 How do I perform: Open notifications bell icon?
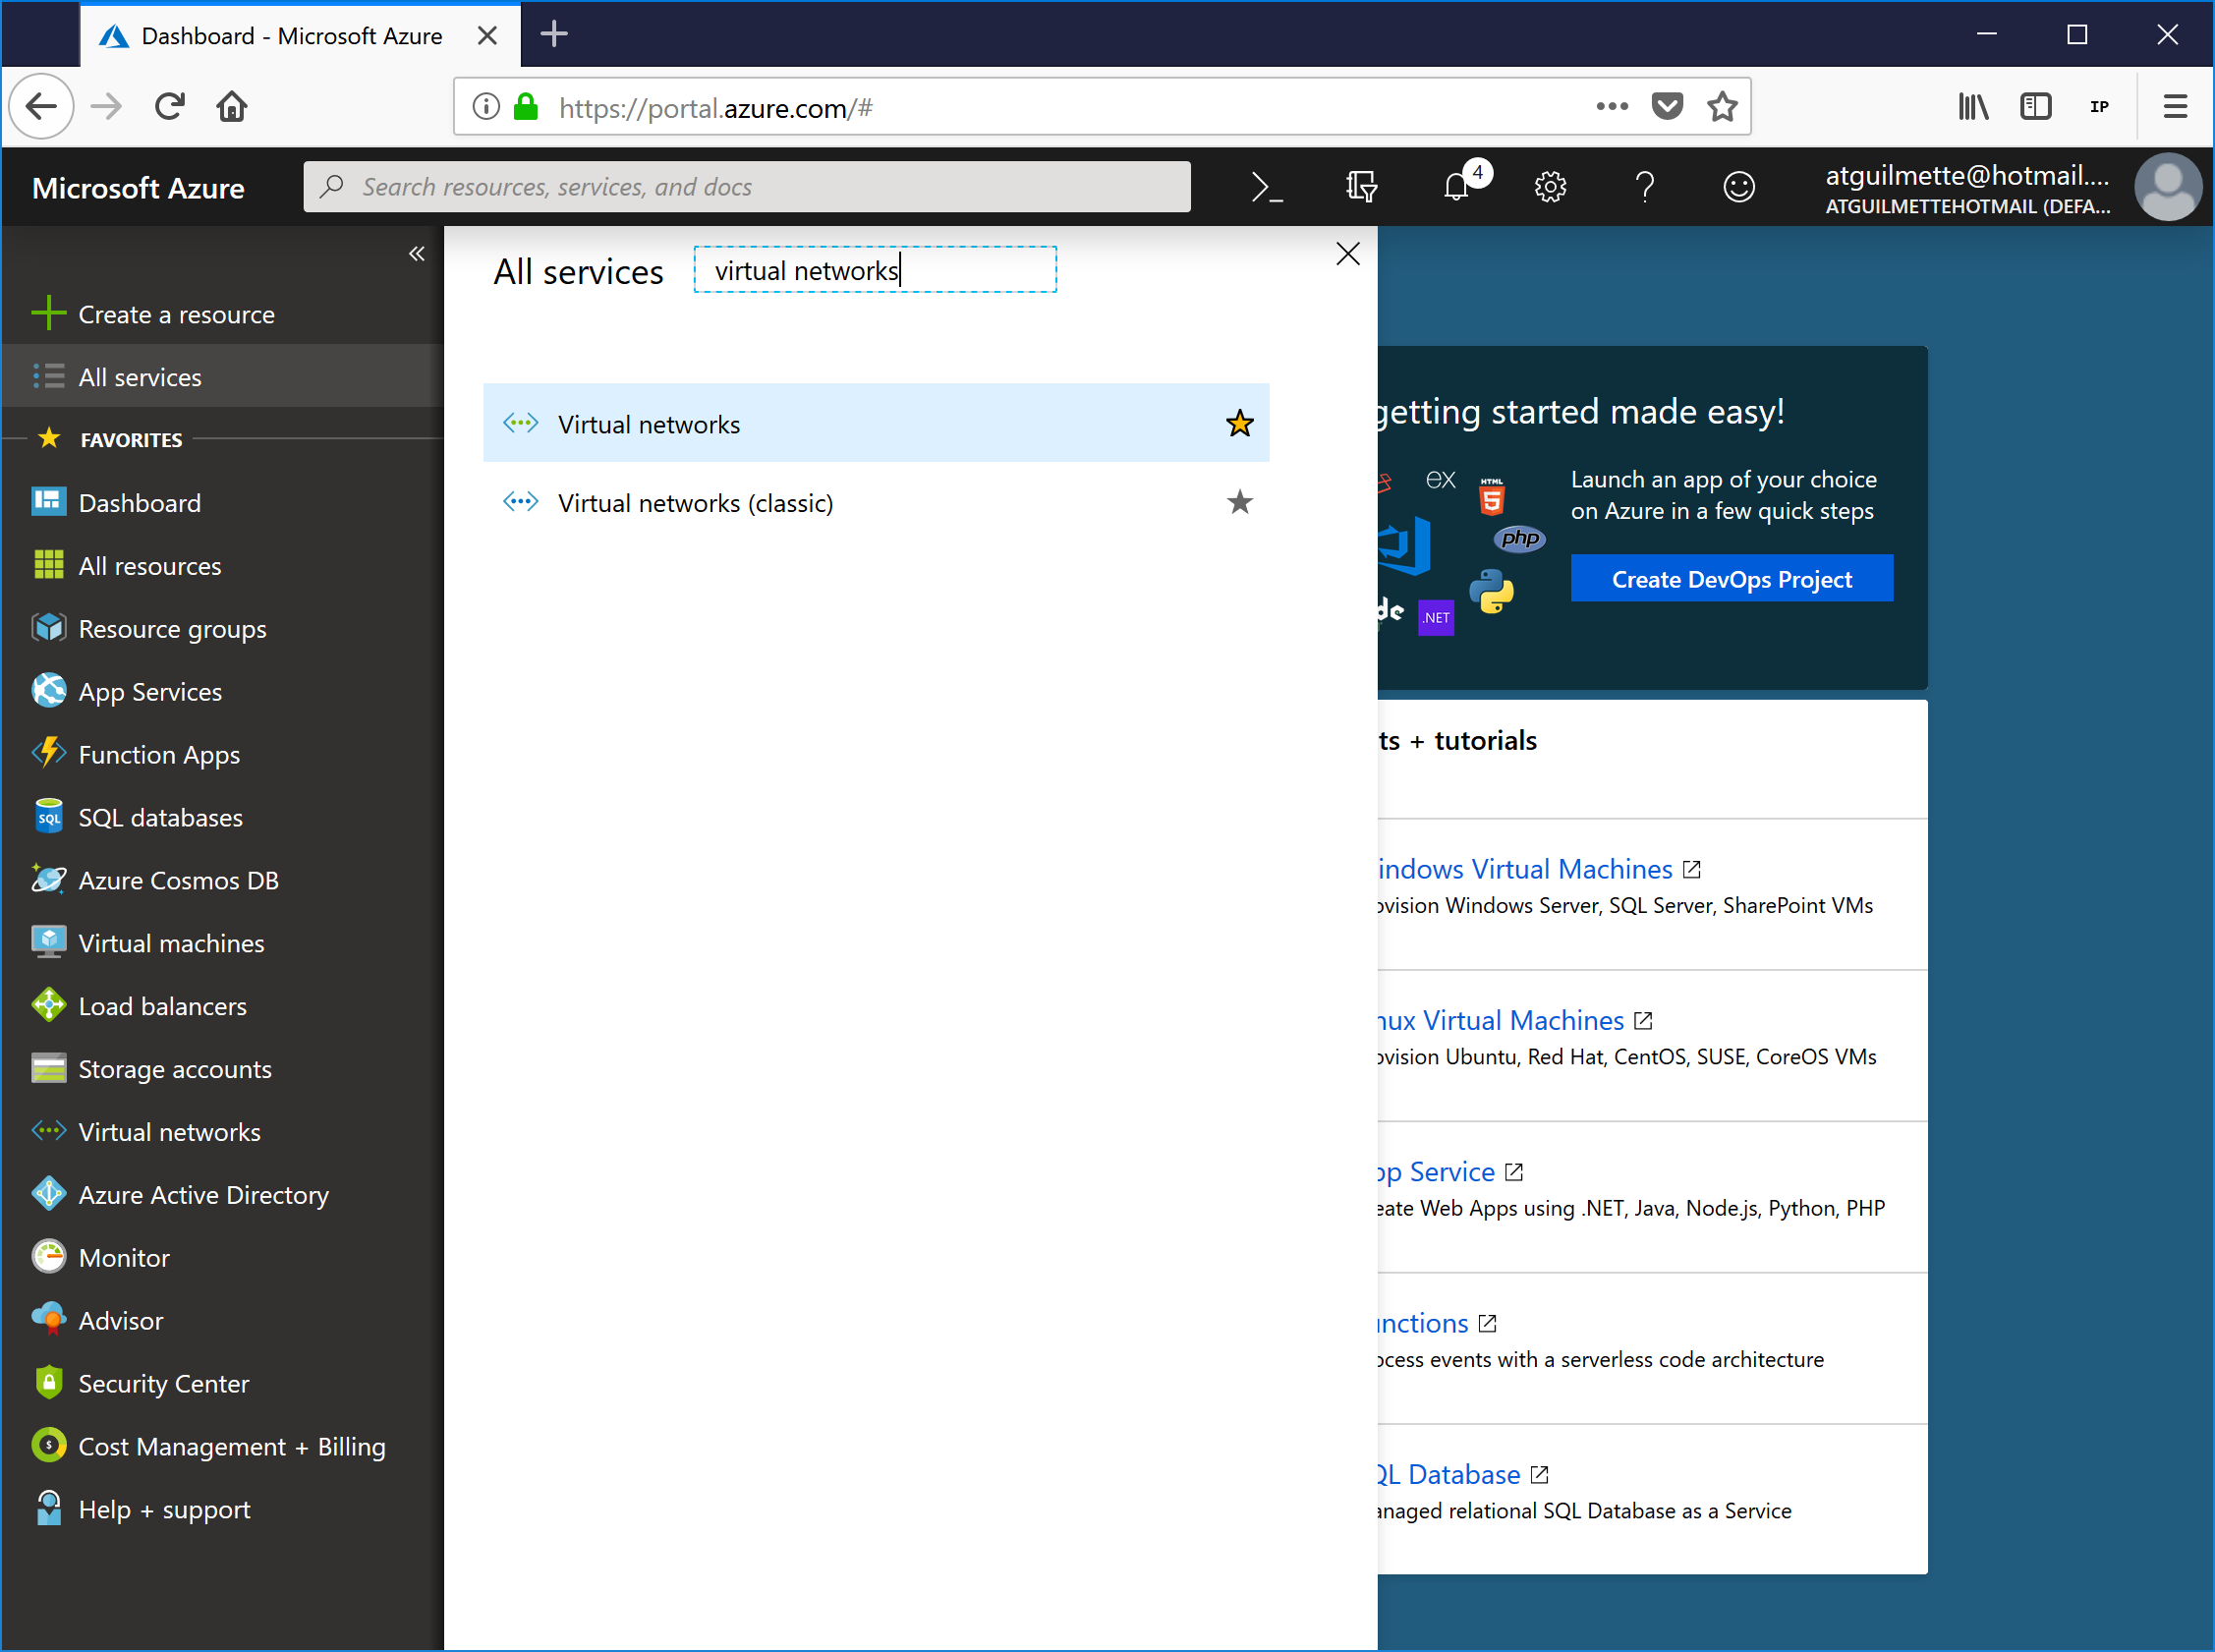[x=1456, y=187]
